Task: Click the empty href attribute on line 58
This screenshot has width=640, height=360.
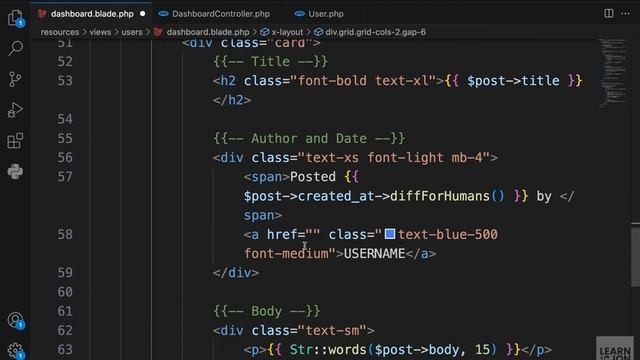Action: (x=293, y=235)
